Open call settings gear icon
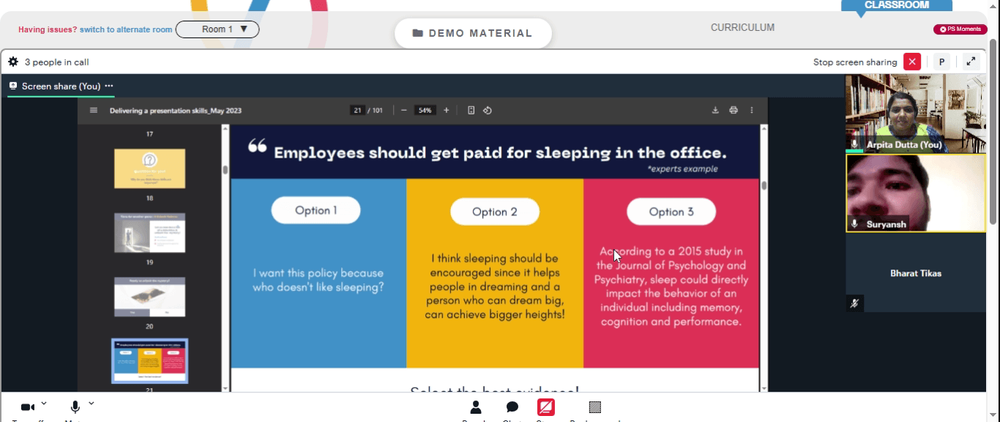The height and width of the screenshot is (422, 1000). click(13, 62)
